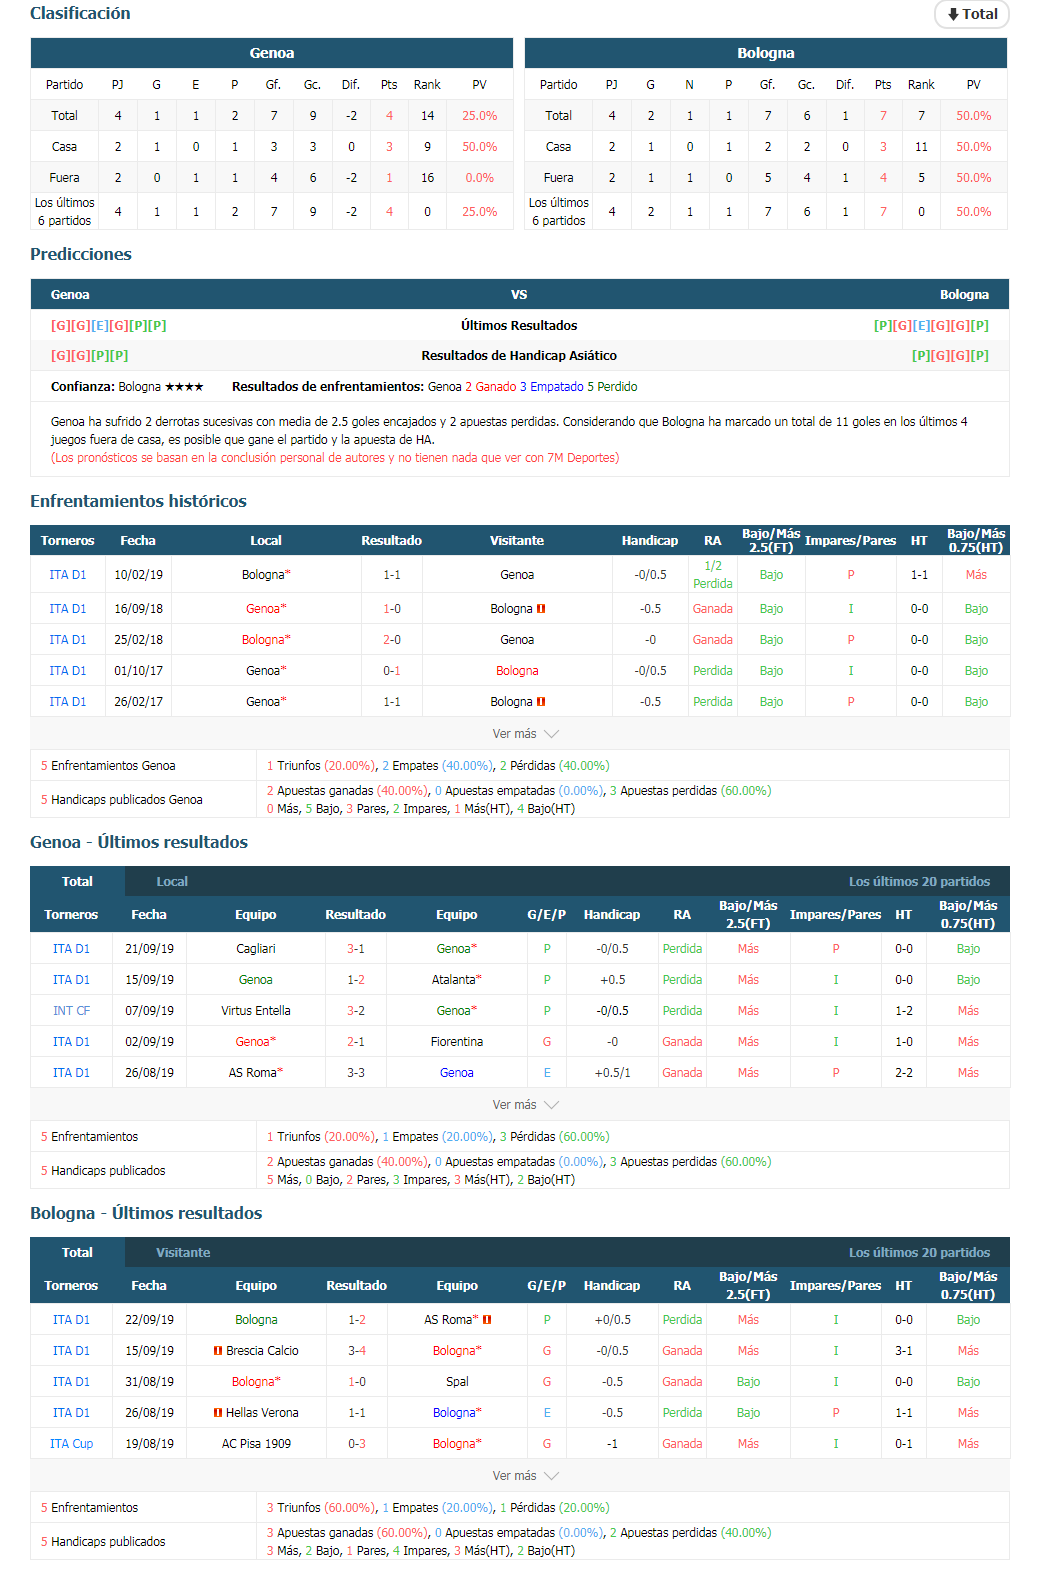Click Resultados de Handicap Asiático label
This screenshot has width=1044, height=1571.
coord(519,355)
